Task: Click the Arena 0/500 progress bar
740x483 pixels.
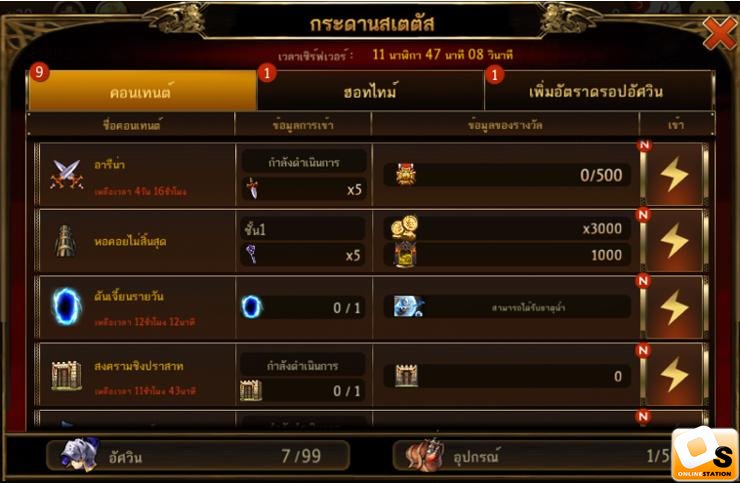Action: (x=507, y=175)
